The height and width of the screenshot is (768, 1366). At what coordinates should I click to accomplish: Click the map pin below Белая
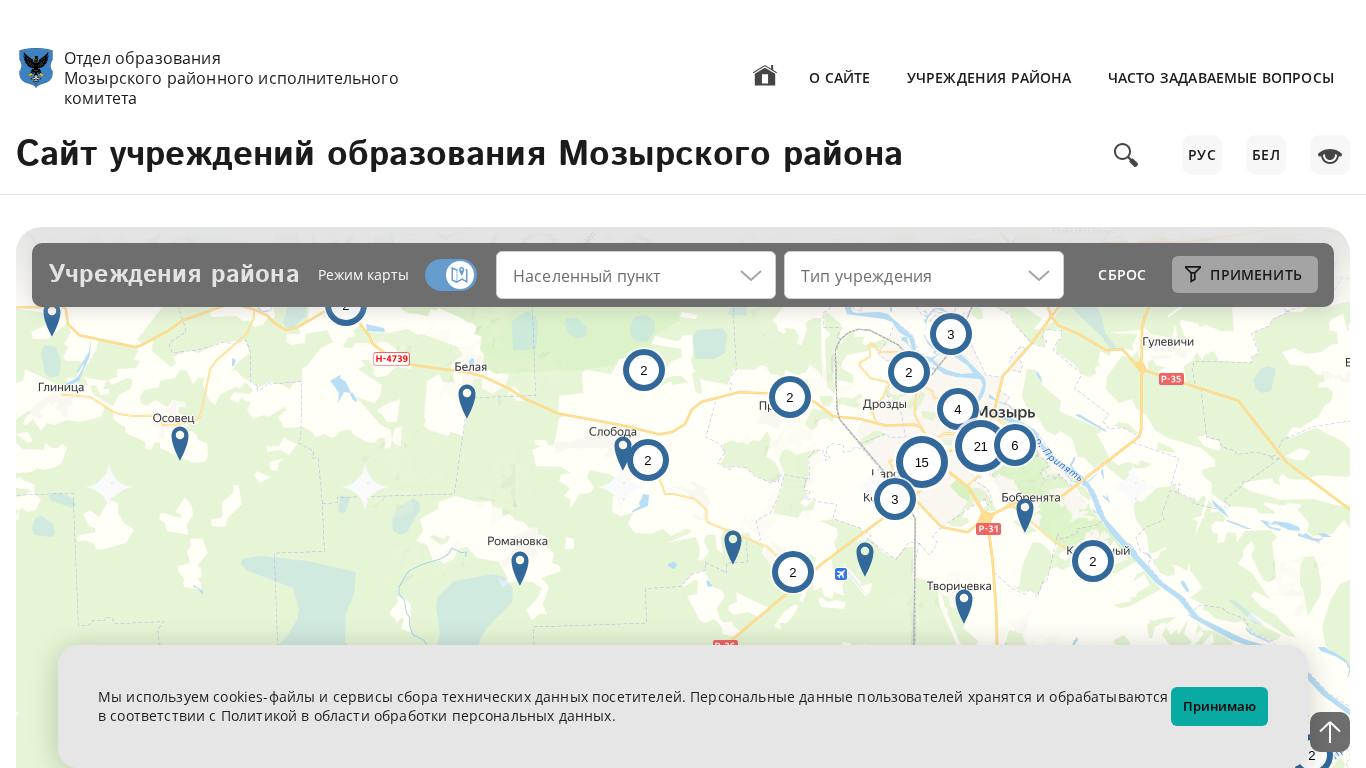pyautogui.click(x=467, y=399)
